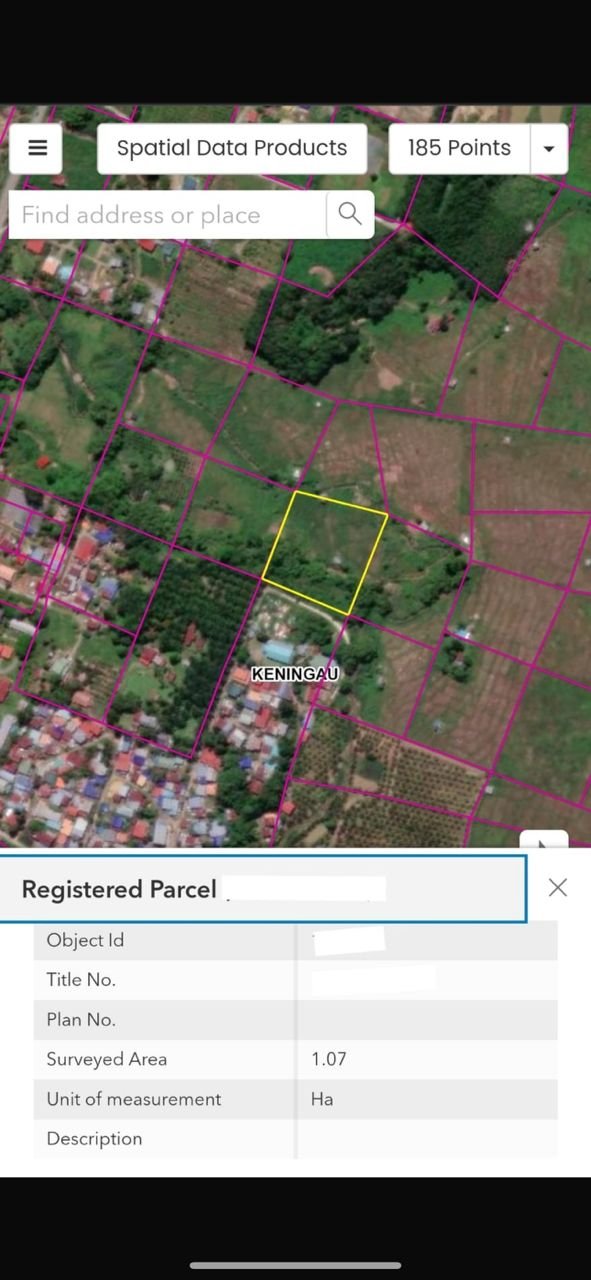591x1280 pixels.
Task: Select the Description row
Action: (295, 1138)
